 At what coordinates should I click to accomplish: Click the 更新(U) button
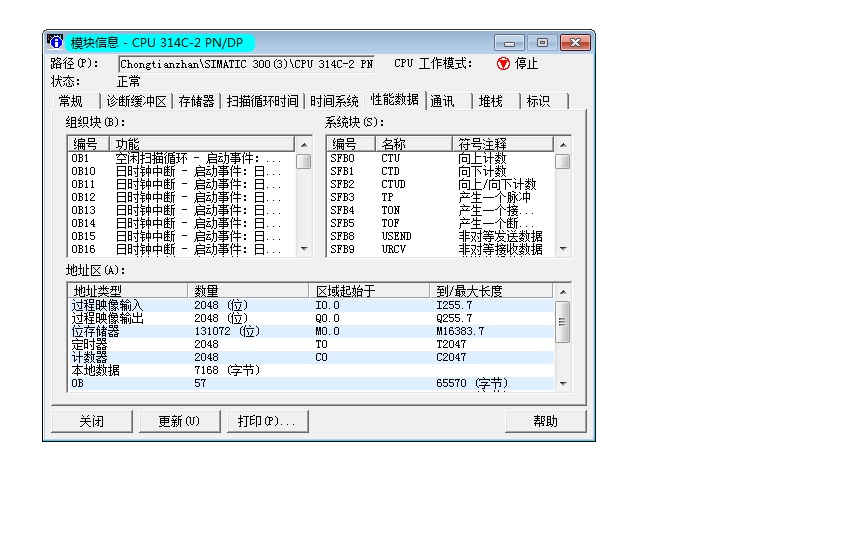[179, 422]
